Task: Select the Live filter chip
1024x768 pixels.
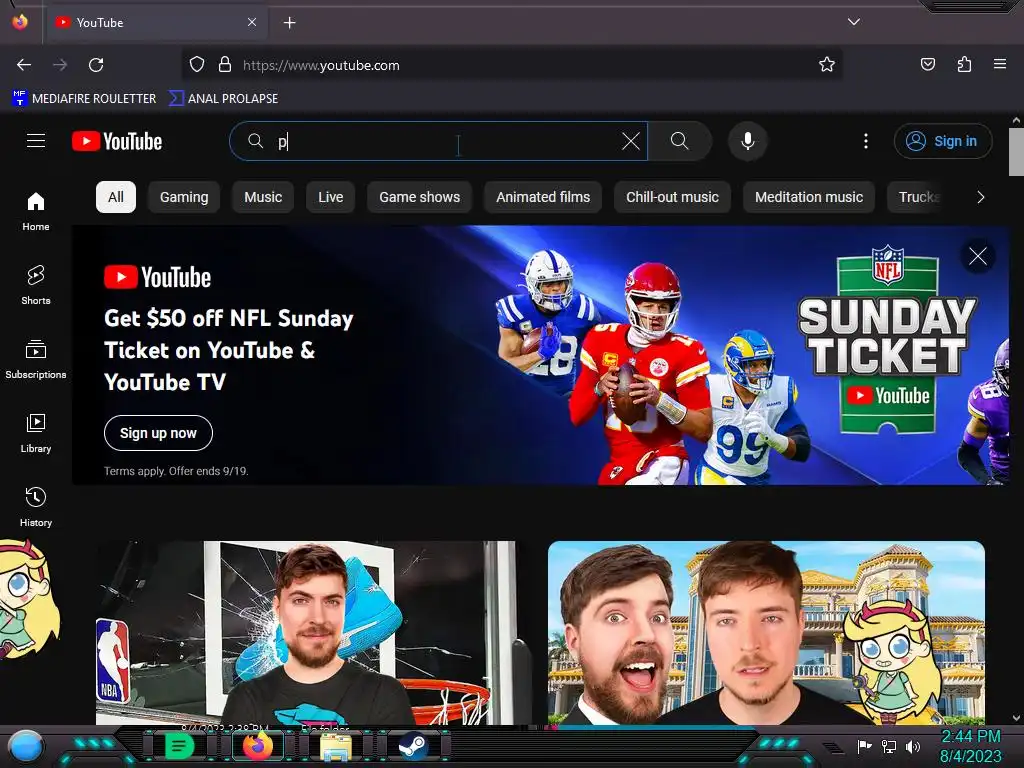Action: click(x=330, y=197)
